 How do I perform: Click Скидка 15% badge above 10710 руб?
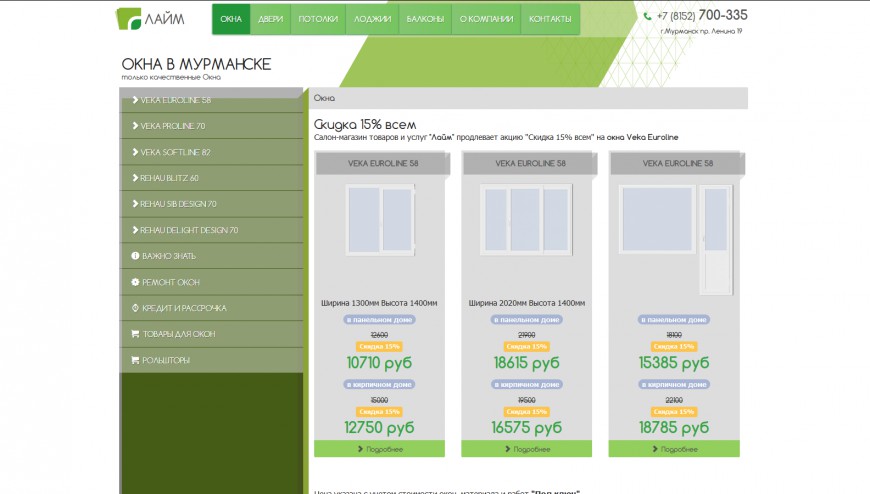point(380,346)
